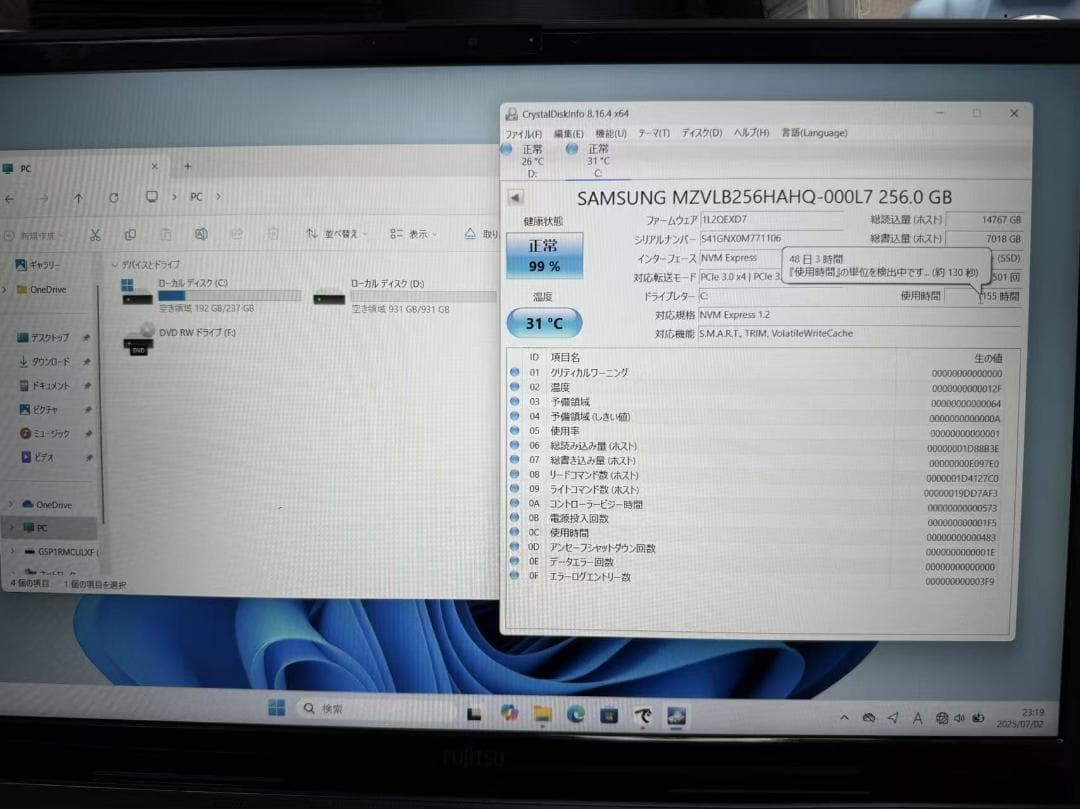Open the 表示 view dropdown
This screenshot has width=1080, height=809.
[x=418, y=234]
